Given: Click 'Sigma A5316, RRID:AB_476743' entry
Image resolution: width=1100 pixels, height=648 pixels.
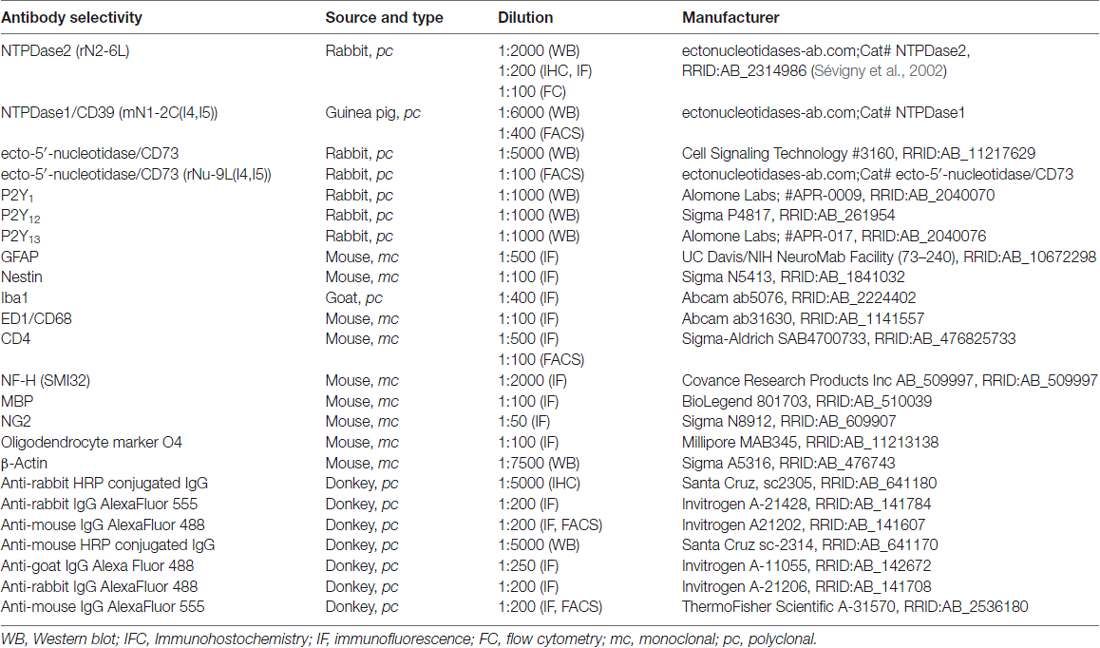Looking at the screenshot, I should click(789, 463).
